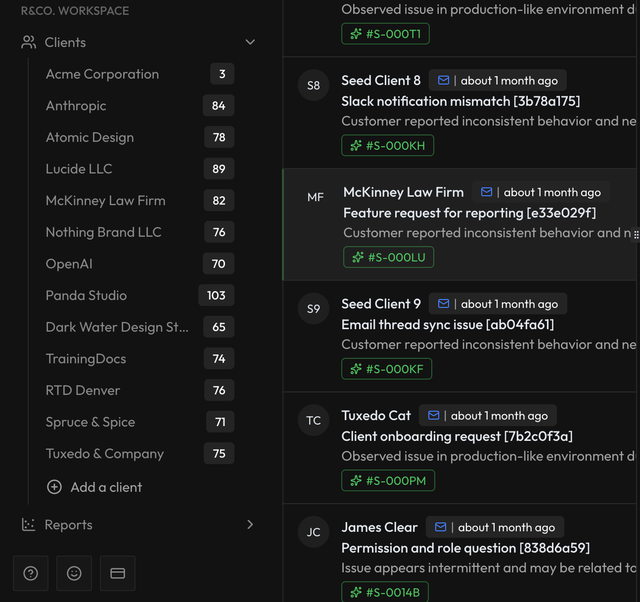Open ticket tag #S-0014B
This screenshot has height=602, width=640.
click(385, 592)
